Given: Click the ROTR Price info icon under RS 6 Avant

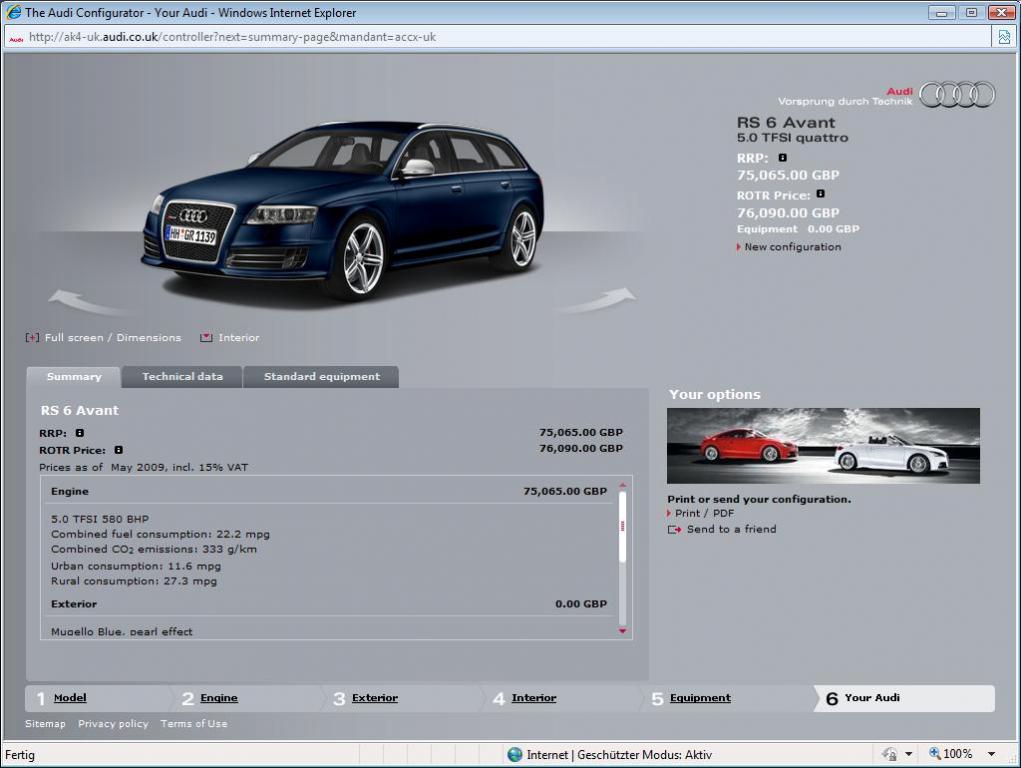Looking at the screenshot, I should (820, 195).
